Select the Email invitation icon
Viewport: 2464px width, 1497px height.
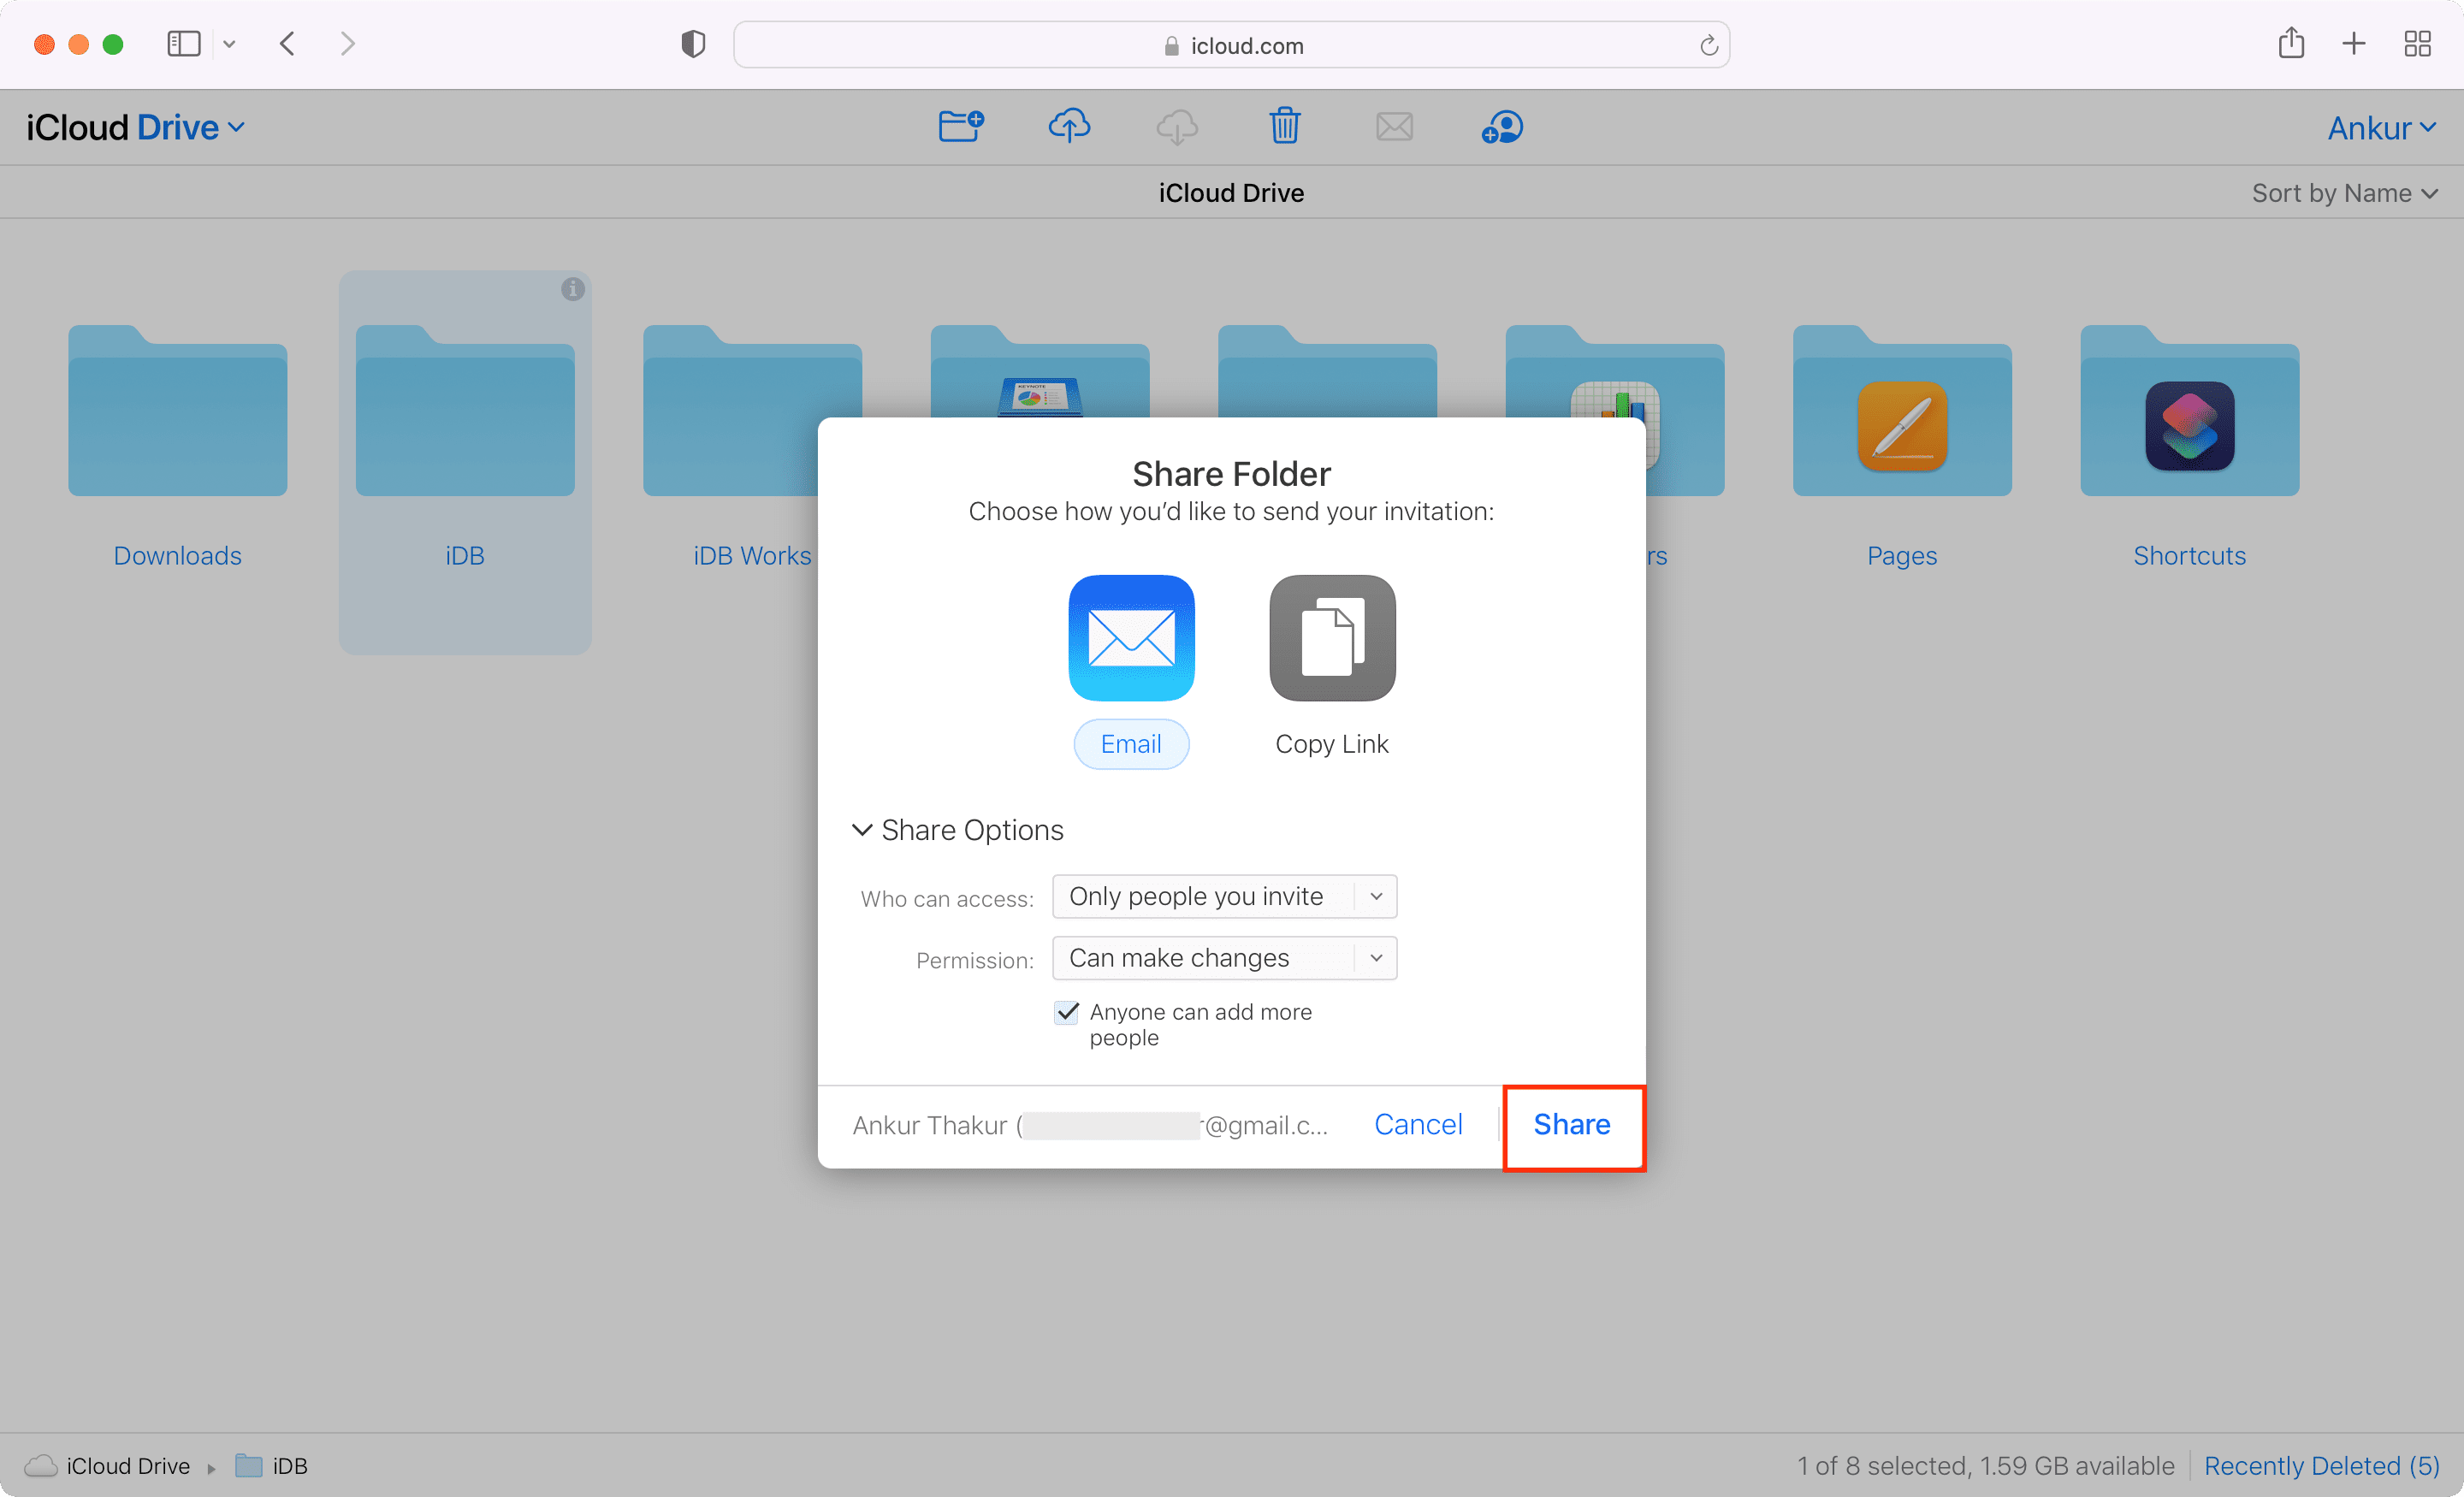[x=1131, y=638]
